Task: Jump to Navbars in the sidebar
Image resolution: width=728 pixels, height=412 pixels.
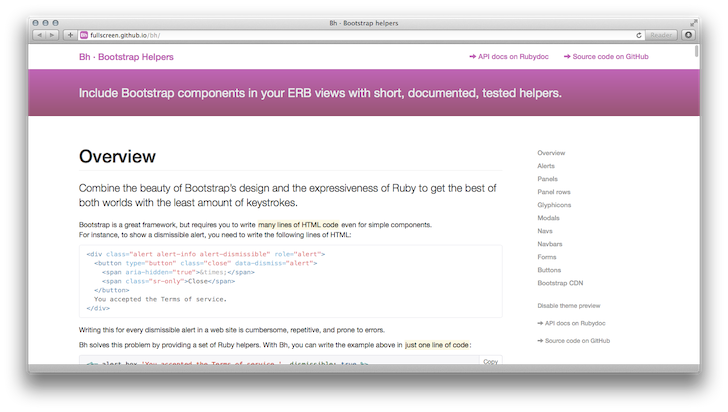Action: click(x=550, y=244)
